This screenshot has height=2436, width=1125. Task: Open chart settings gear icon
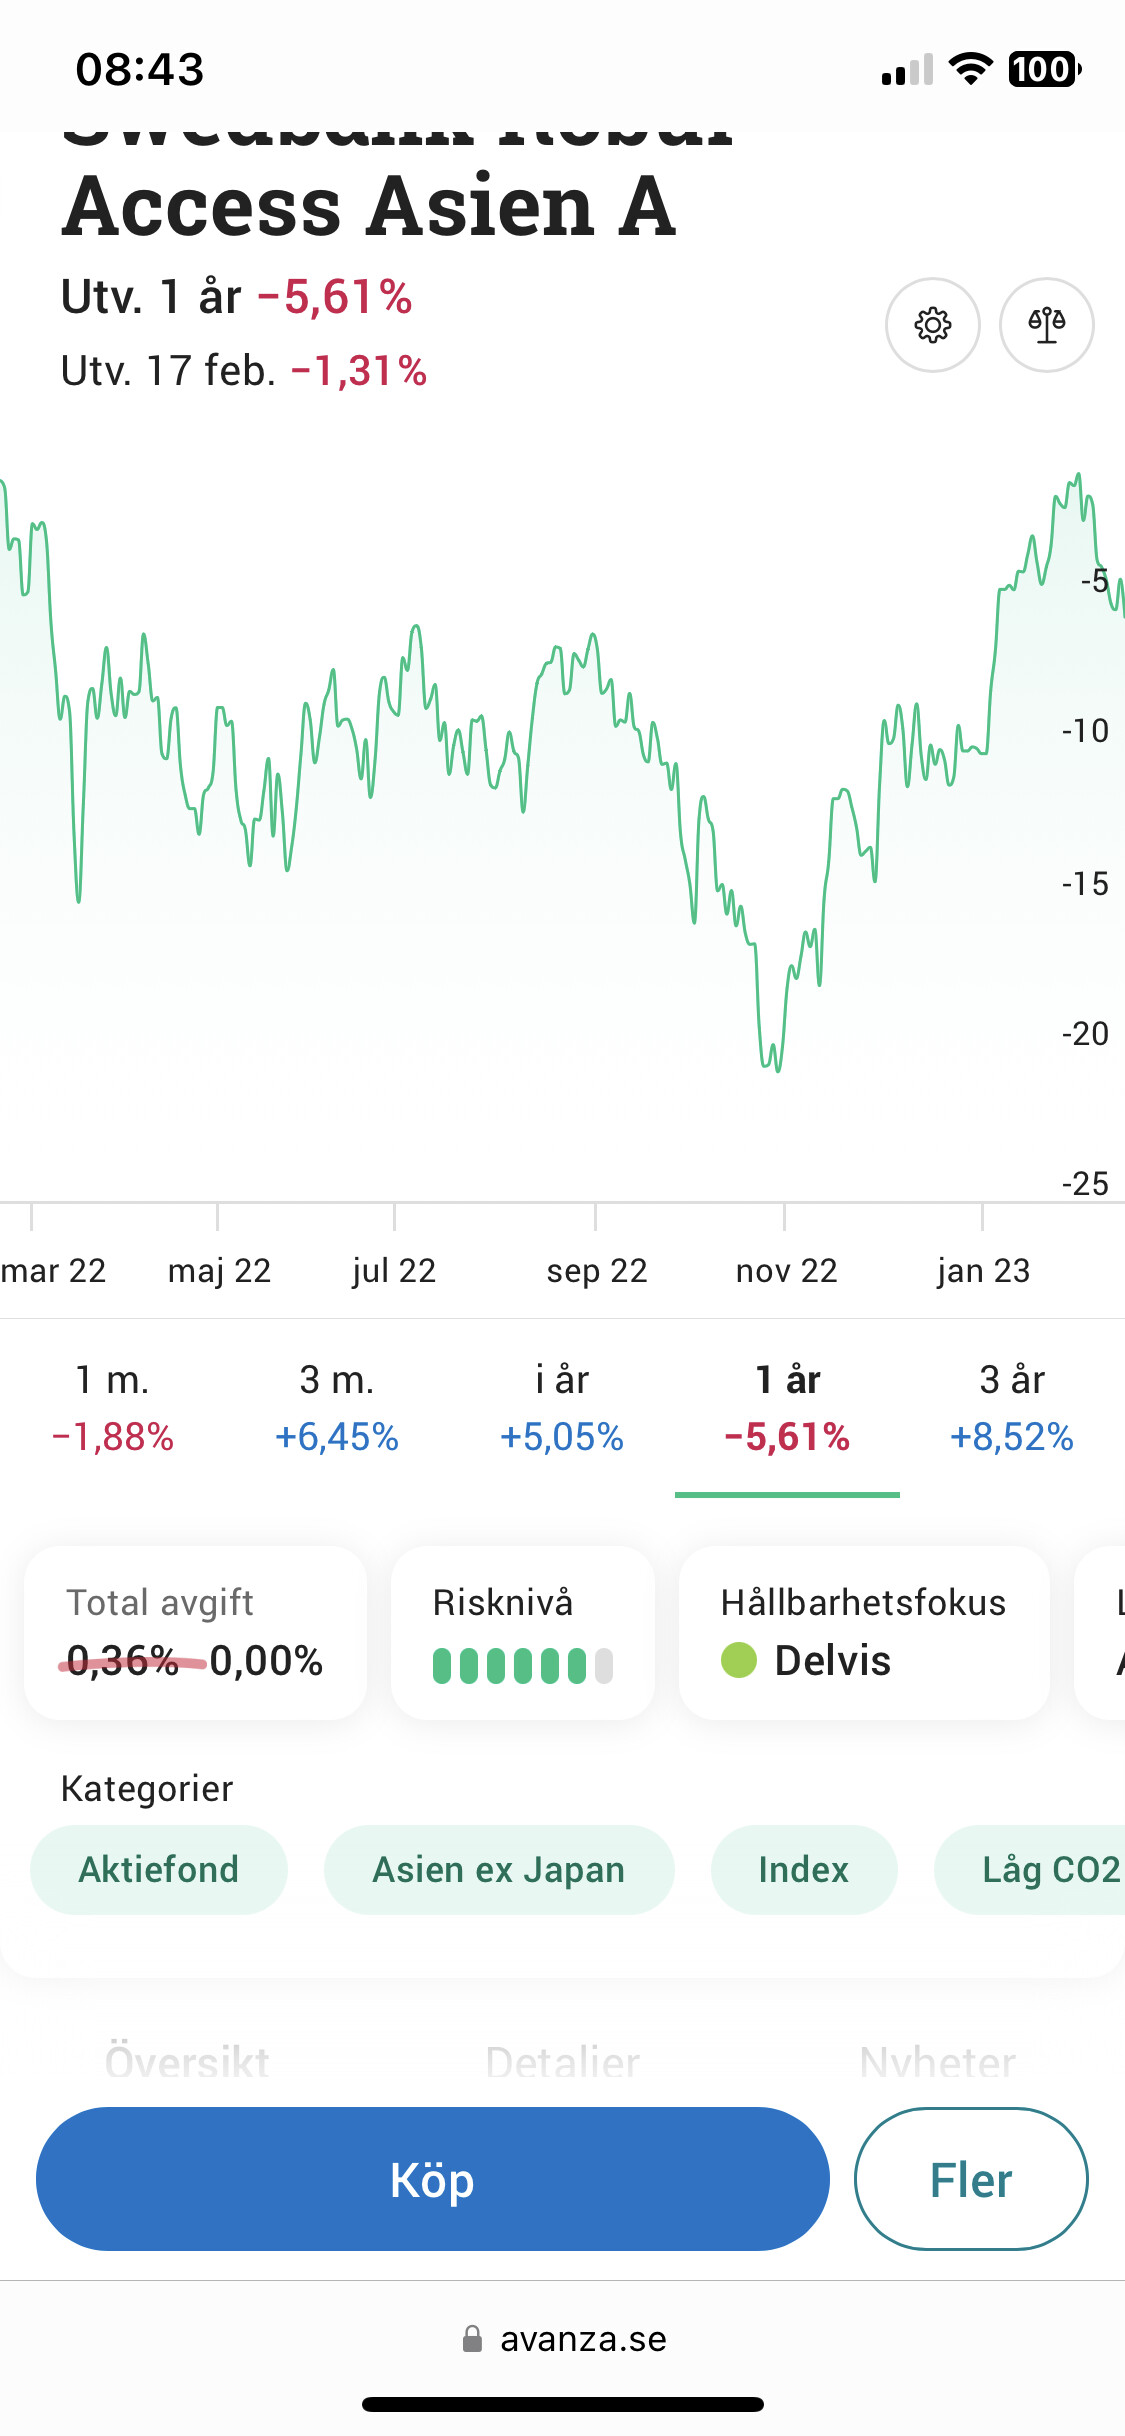click(932, 325)
